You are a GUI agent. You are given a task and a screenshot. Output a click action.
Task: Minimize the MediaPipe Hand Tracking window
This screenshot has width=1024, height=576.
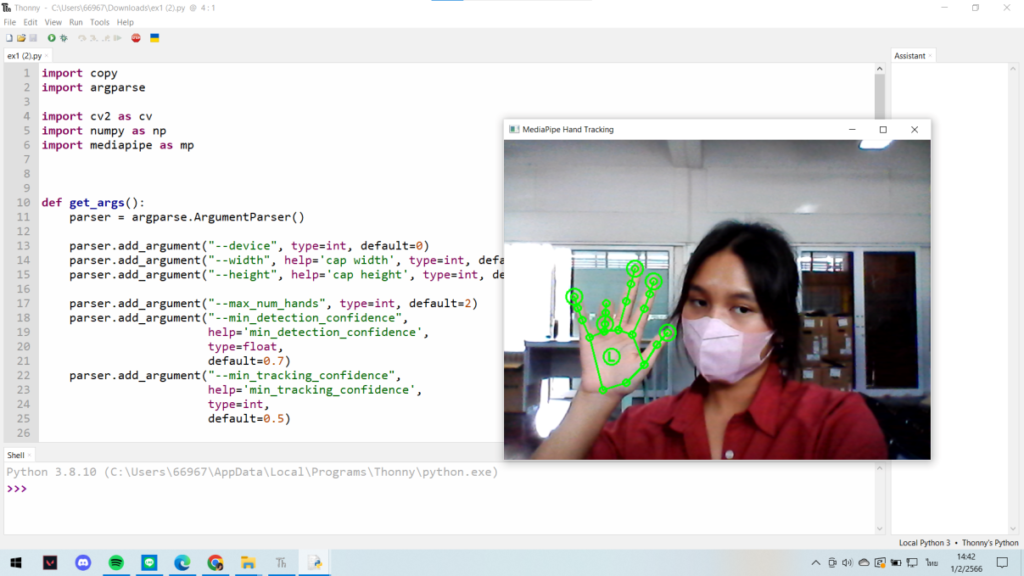(852, 129)
